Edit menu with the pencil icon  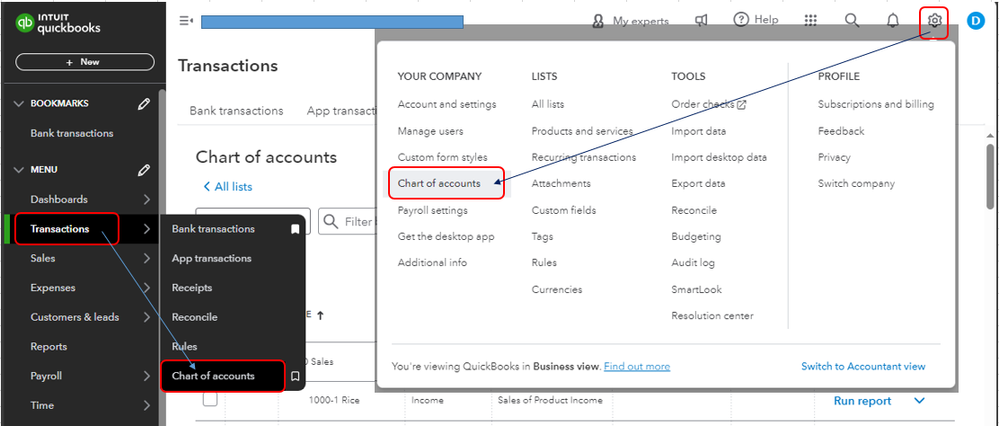[x=144, y=170]
